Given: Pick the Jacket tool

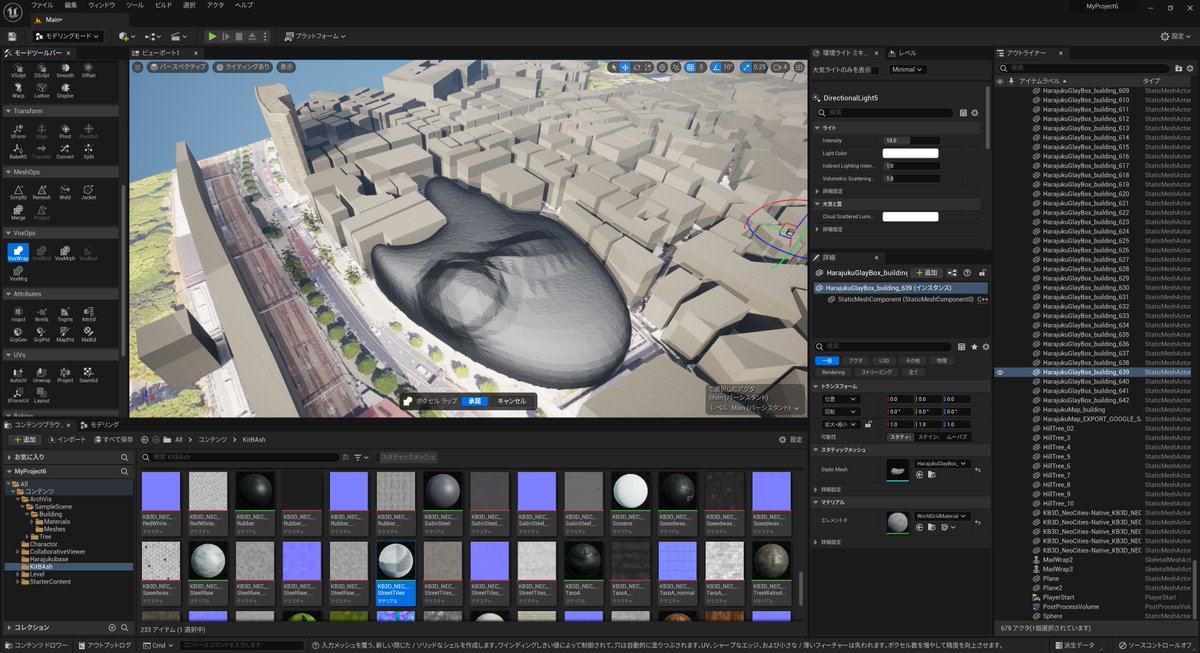Looking at the screenshot, I should (89, 192).
